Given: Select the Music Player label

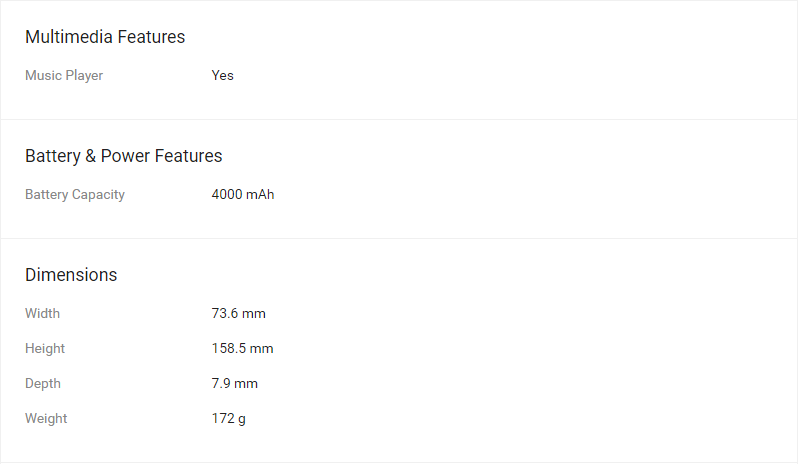Looking at the screenshot, I should 64,75.
